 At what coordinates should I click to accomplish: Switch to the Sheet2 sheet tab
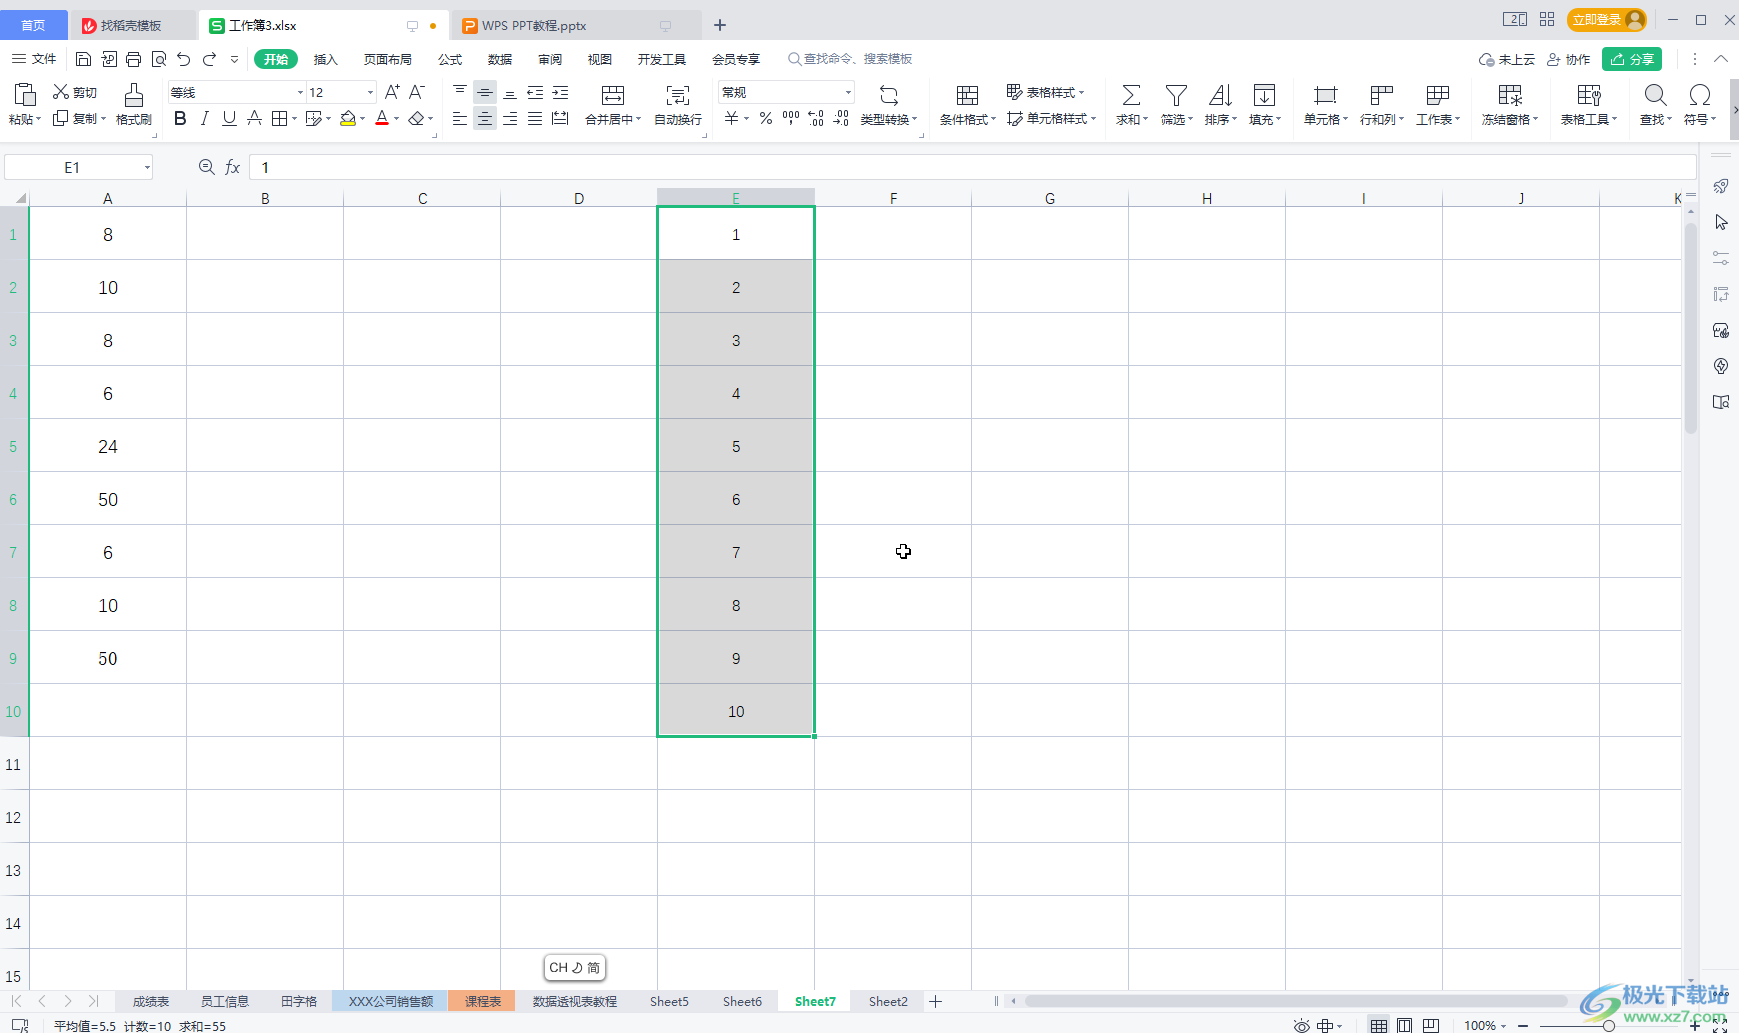[888, 1001]
